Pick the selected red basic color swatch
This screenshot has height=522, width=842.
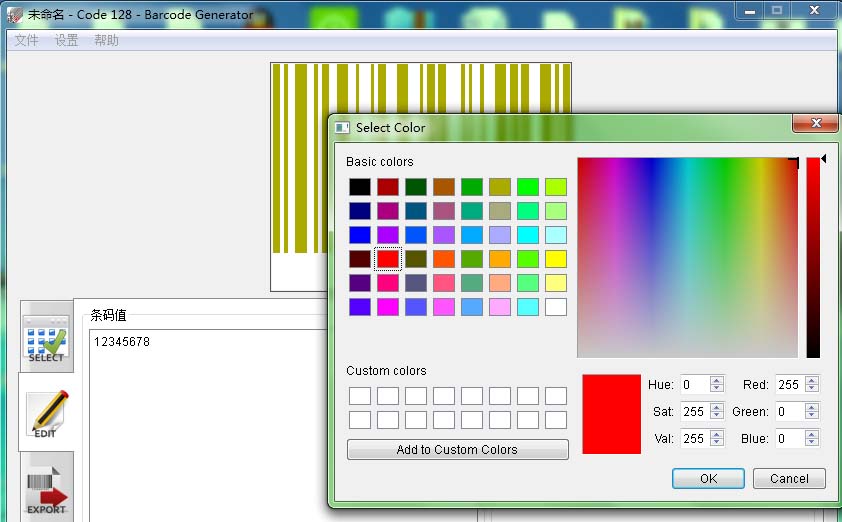click(388, 259)
